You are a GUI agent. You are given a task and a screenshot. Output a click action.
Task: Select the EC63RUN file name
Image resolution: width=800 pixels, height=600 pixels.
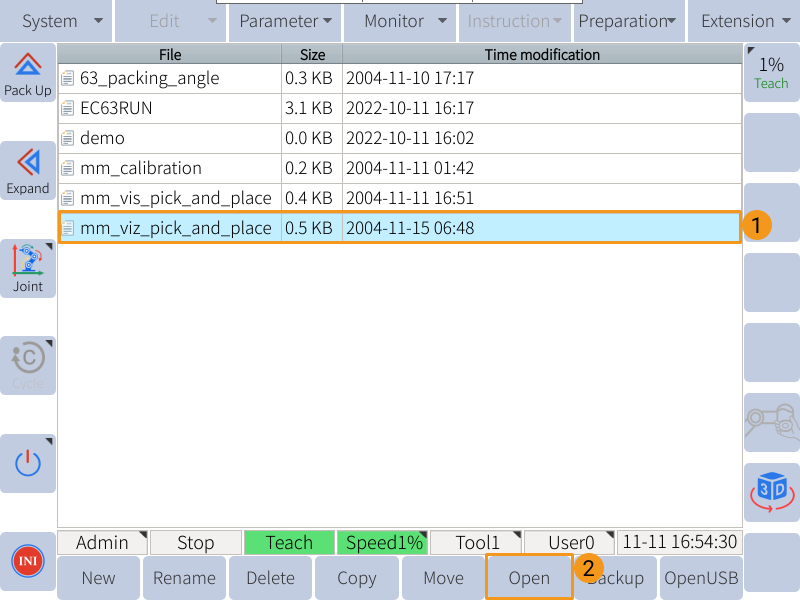[116, 108]
